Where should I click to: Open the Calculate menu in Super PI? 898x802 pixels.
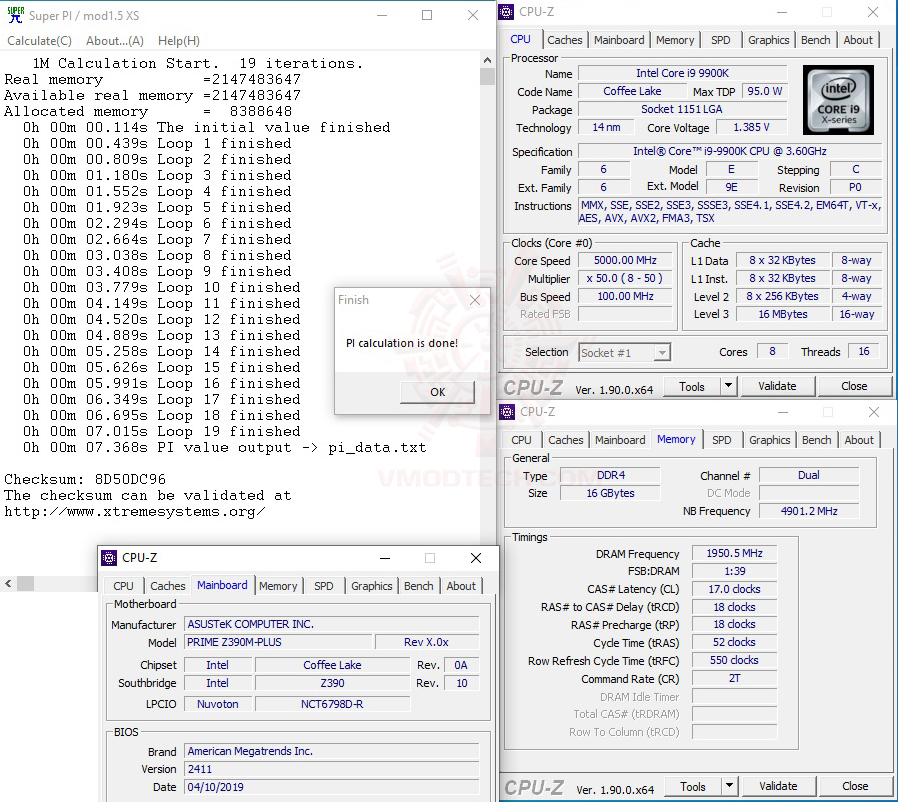click(39, 40)
